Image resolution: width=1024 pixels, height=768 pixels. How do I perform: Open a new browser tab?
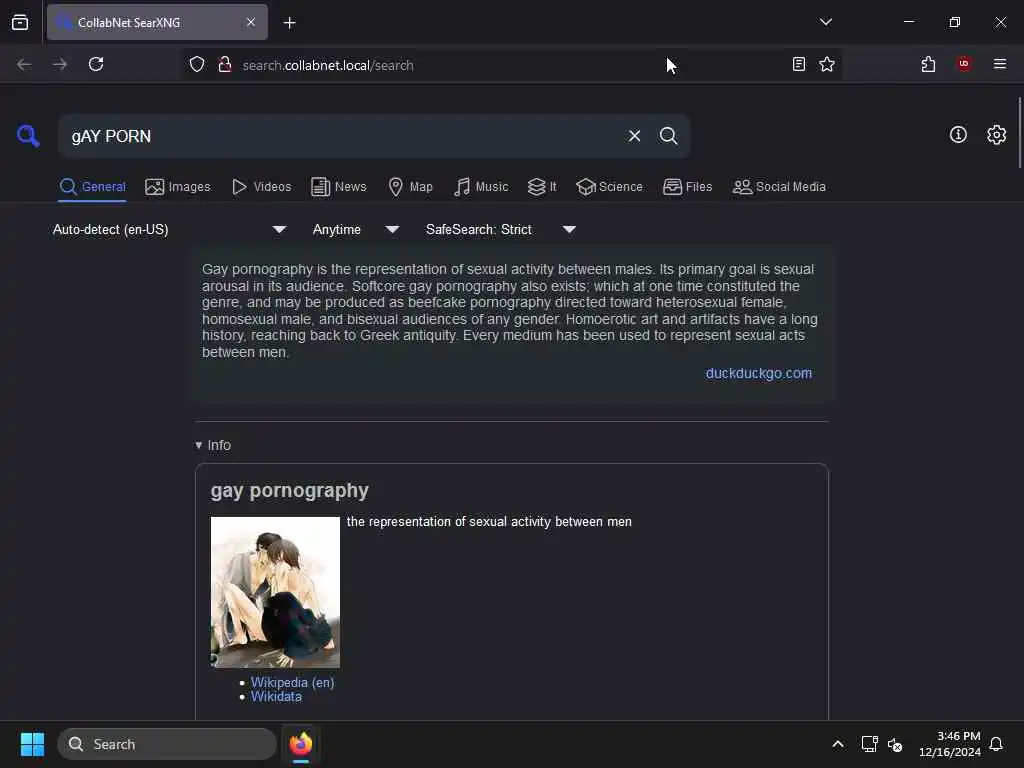click(289, 23)
